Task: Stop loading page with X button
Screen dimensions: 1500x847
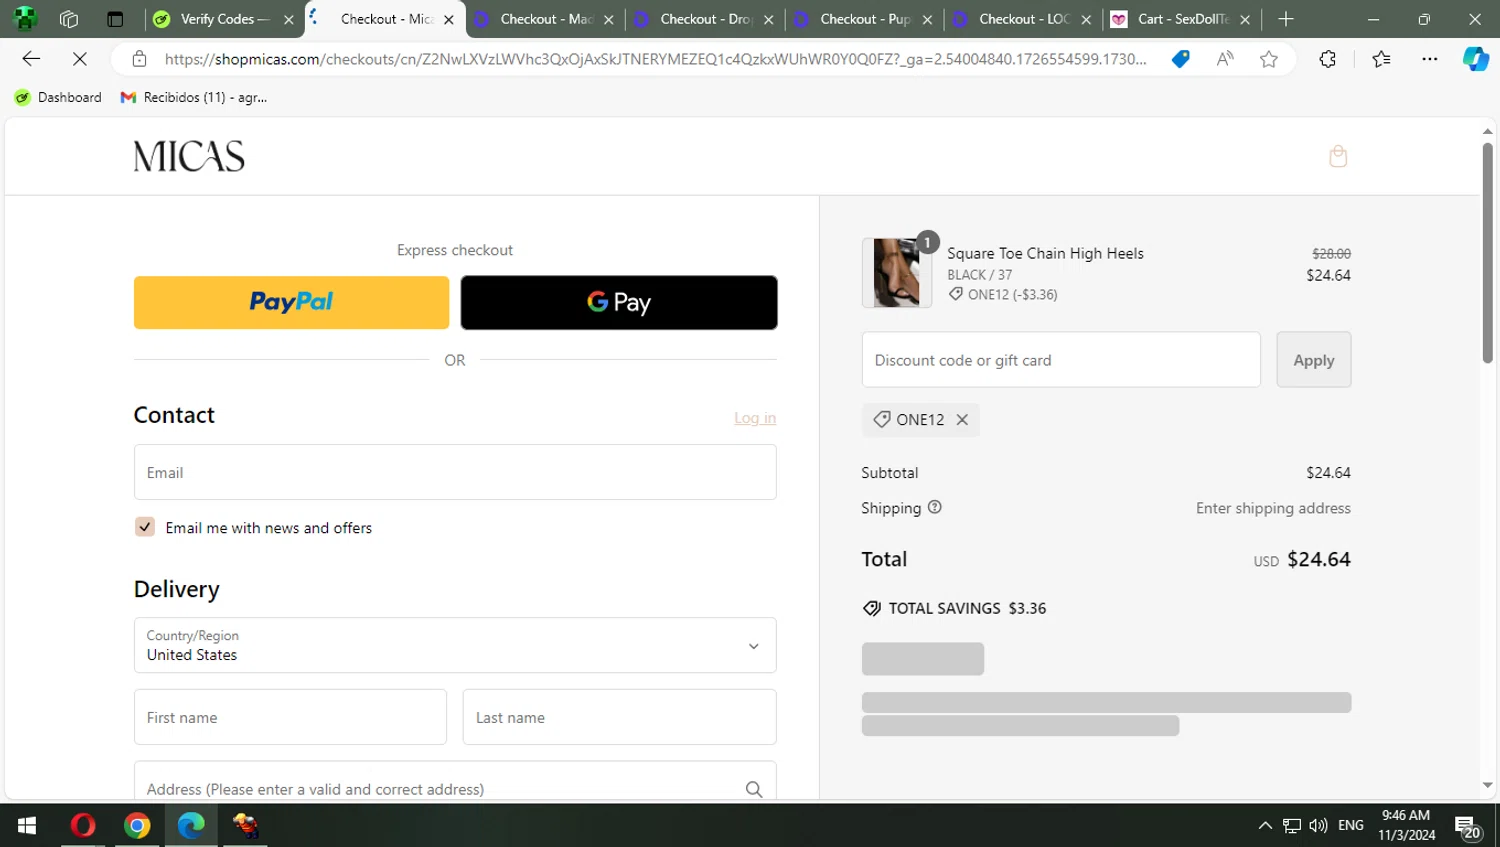Action: pos(80,59)
